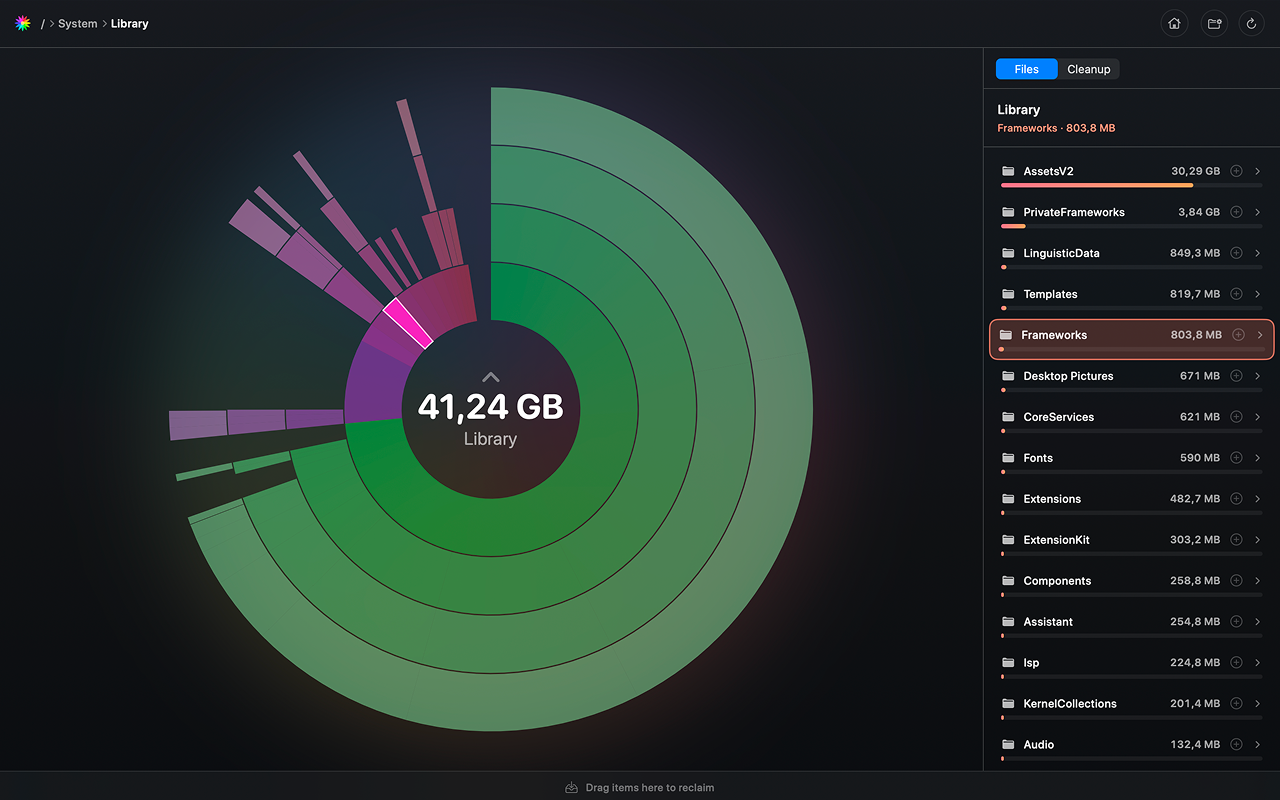
Task: Click the AssetsV2 folder icon
Action: point(1008,171)
